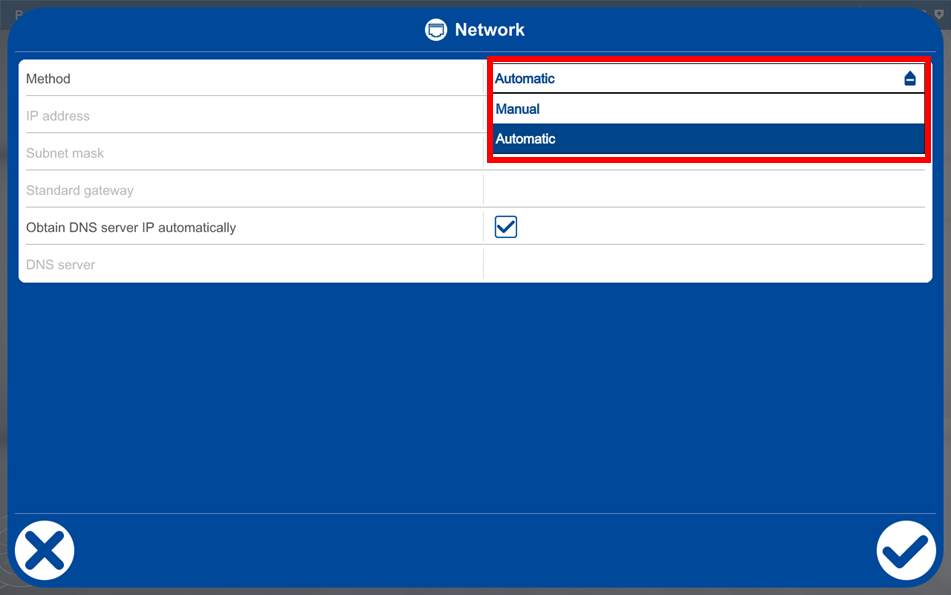Viewport: 951px width, 595px height.
Task: Click the Obtain DNS server IP automatically text
Action: pos(131,228)
